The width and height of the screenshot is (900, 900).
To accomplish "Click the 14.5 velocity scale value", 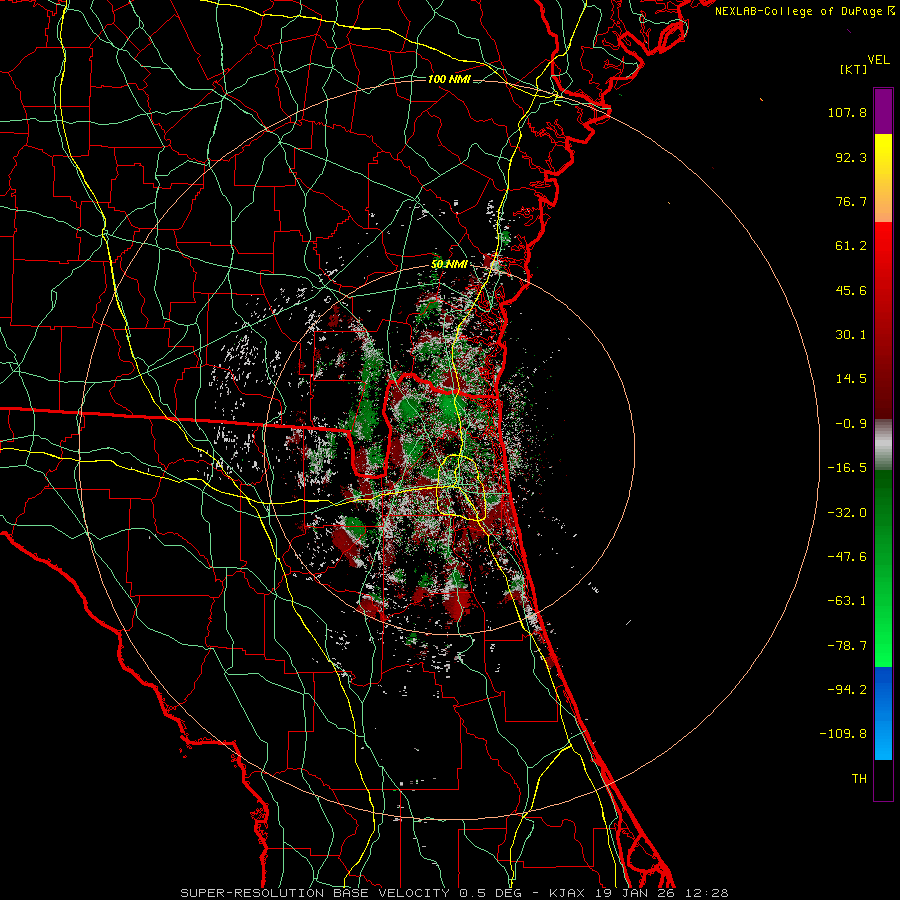I will (x=851, y=379).
